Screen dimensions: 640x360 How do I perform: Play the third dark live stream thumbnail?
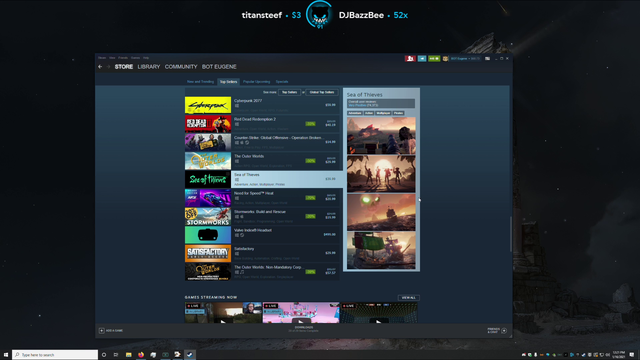[x=379, y=313]
